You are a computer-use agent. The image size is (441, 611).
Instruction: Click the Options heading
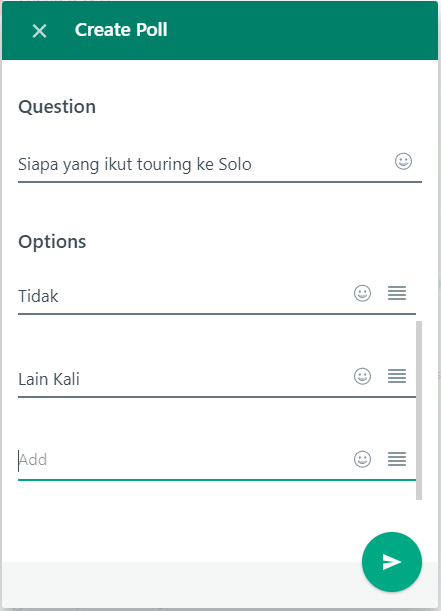pyautogui.click(x=52, y=242)
